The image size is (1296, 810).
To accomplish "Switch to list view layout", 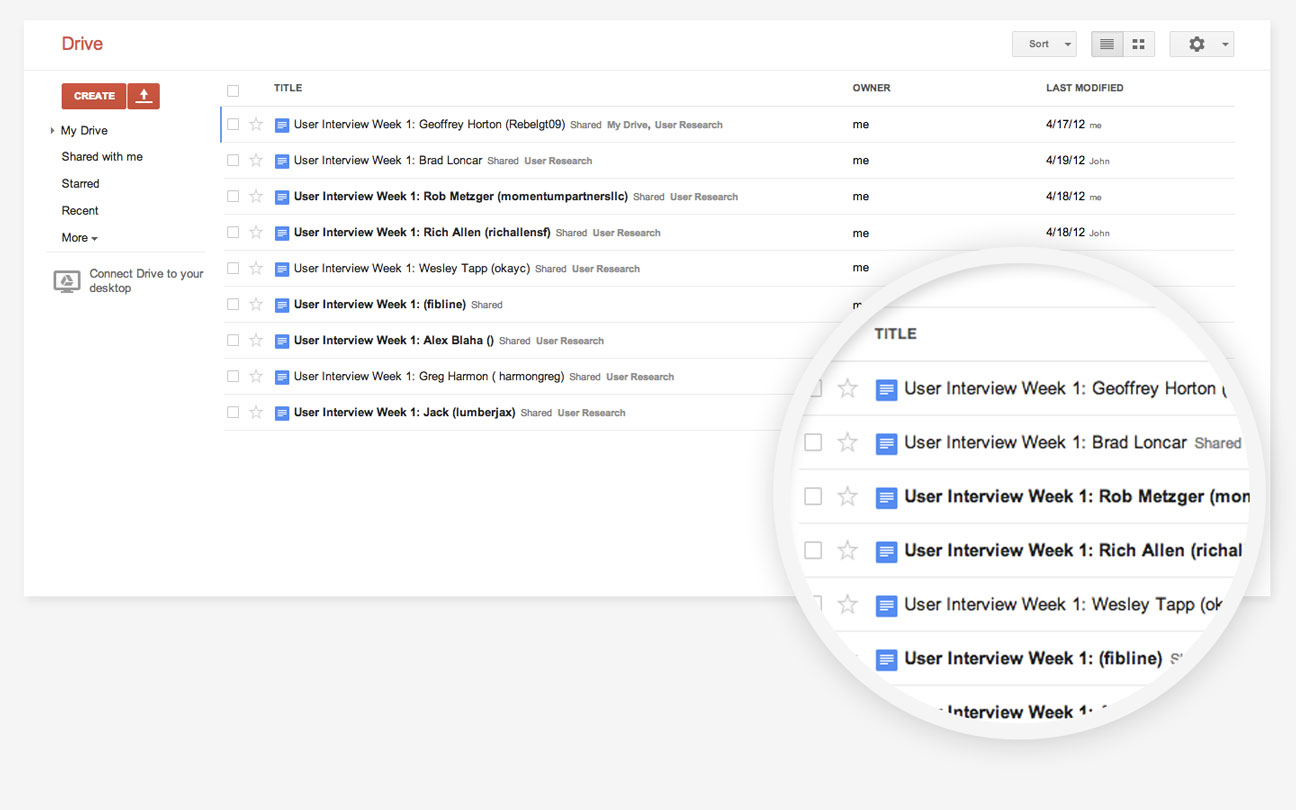I will tap(1107, 44).
